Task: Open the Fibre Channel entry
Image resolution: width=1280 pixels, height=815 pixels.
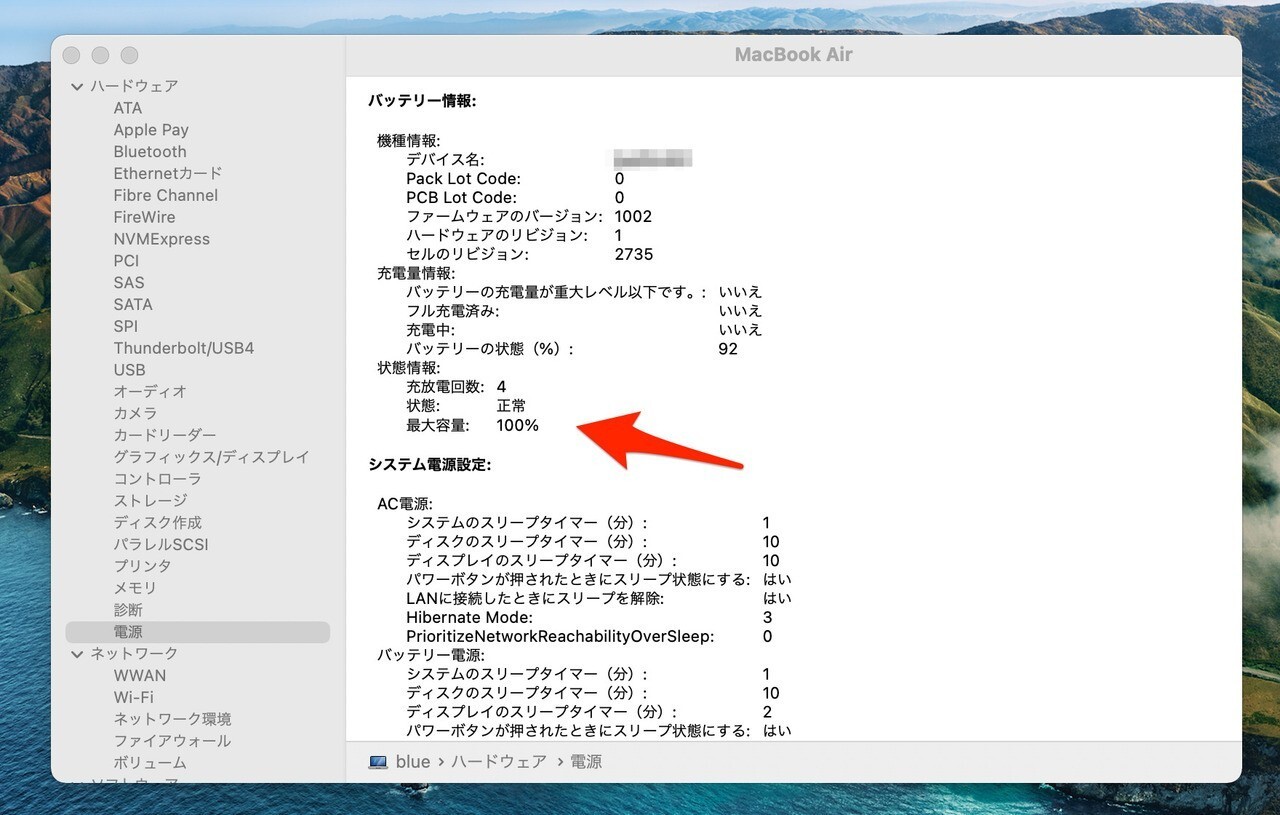Action: [x=166, y=196]
